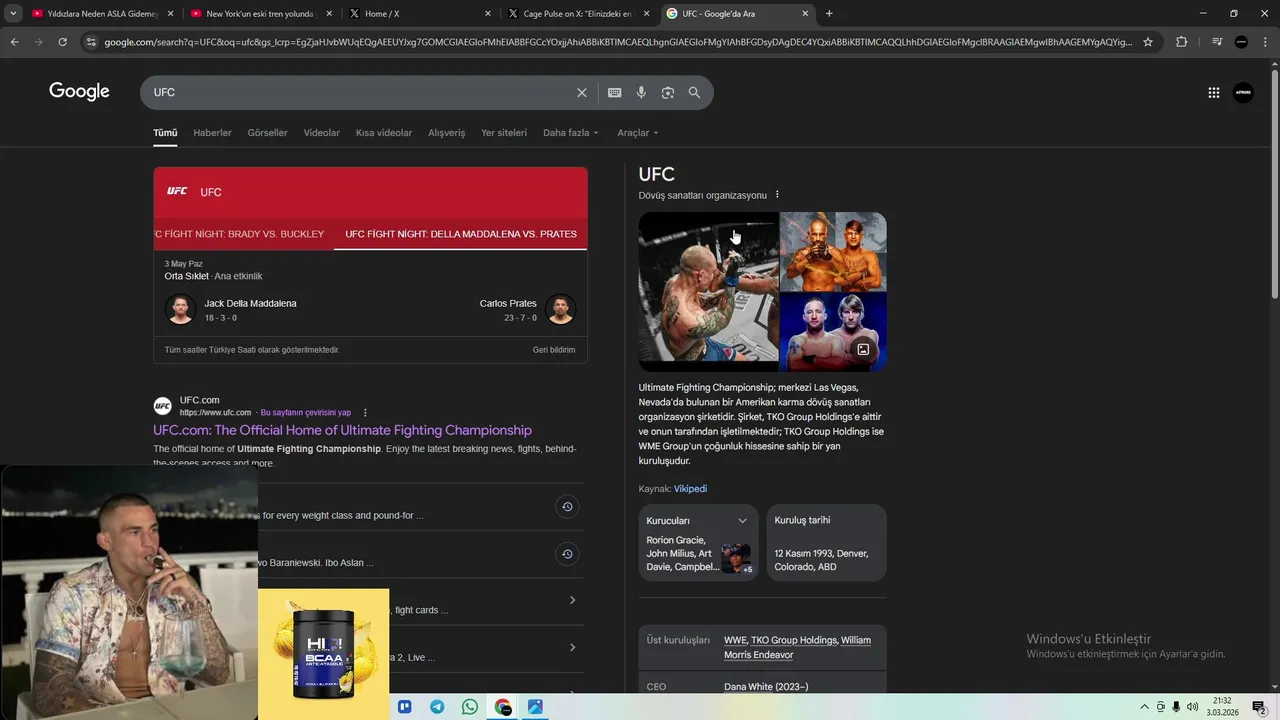Search by image with Google Lens
Viewport: 1280px width, 720px height.
tap(667, 92)
